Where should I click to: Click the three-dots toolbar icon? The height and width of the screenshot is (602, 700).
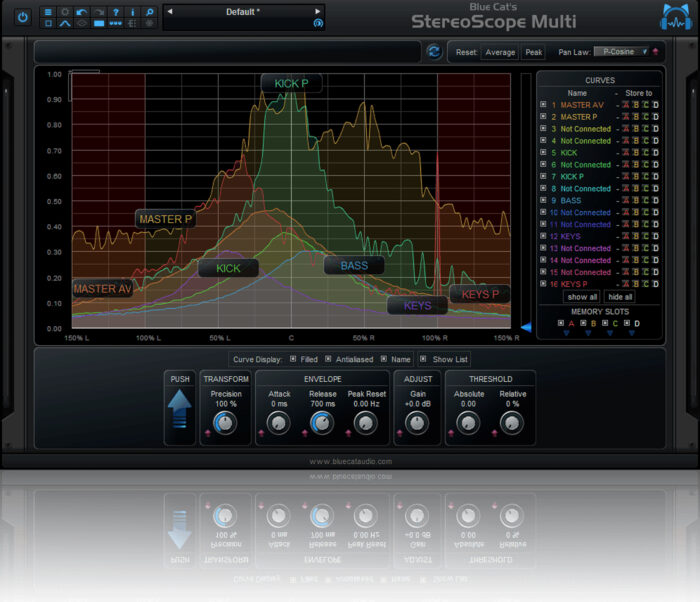[x=116, y=23]
